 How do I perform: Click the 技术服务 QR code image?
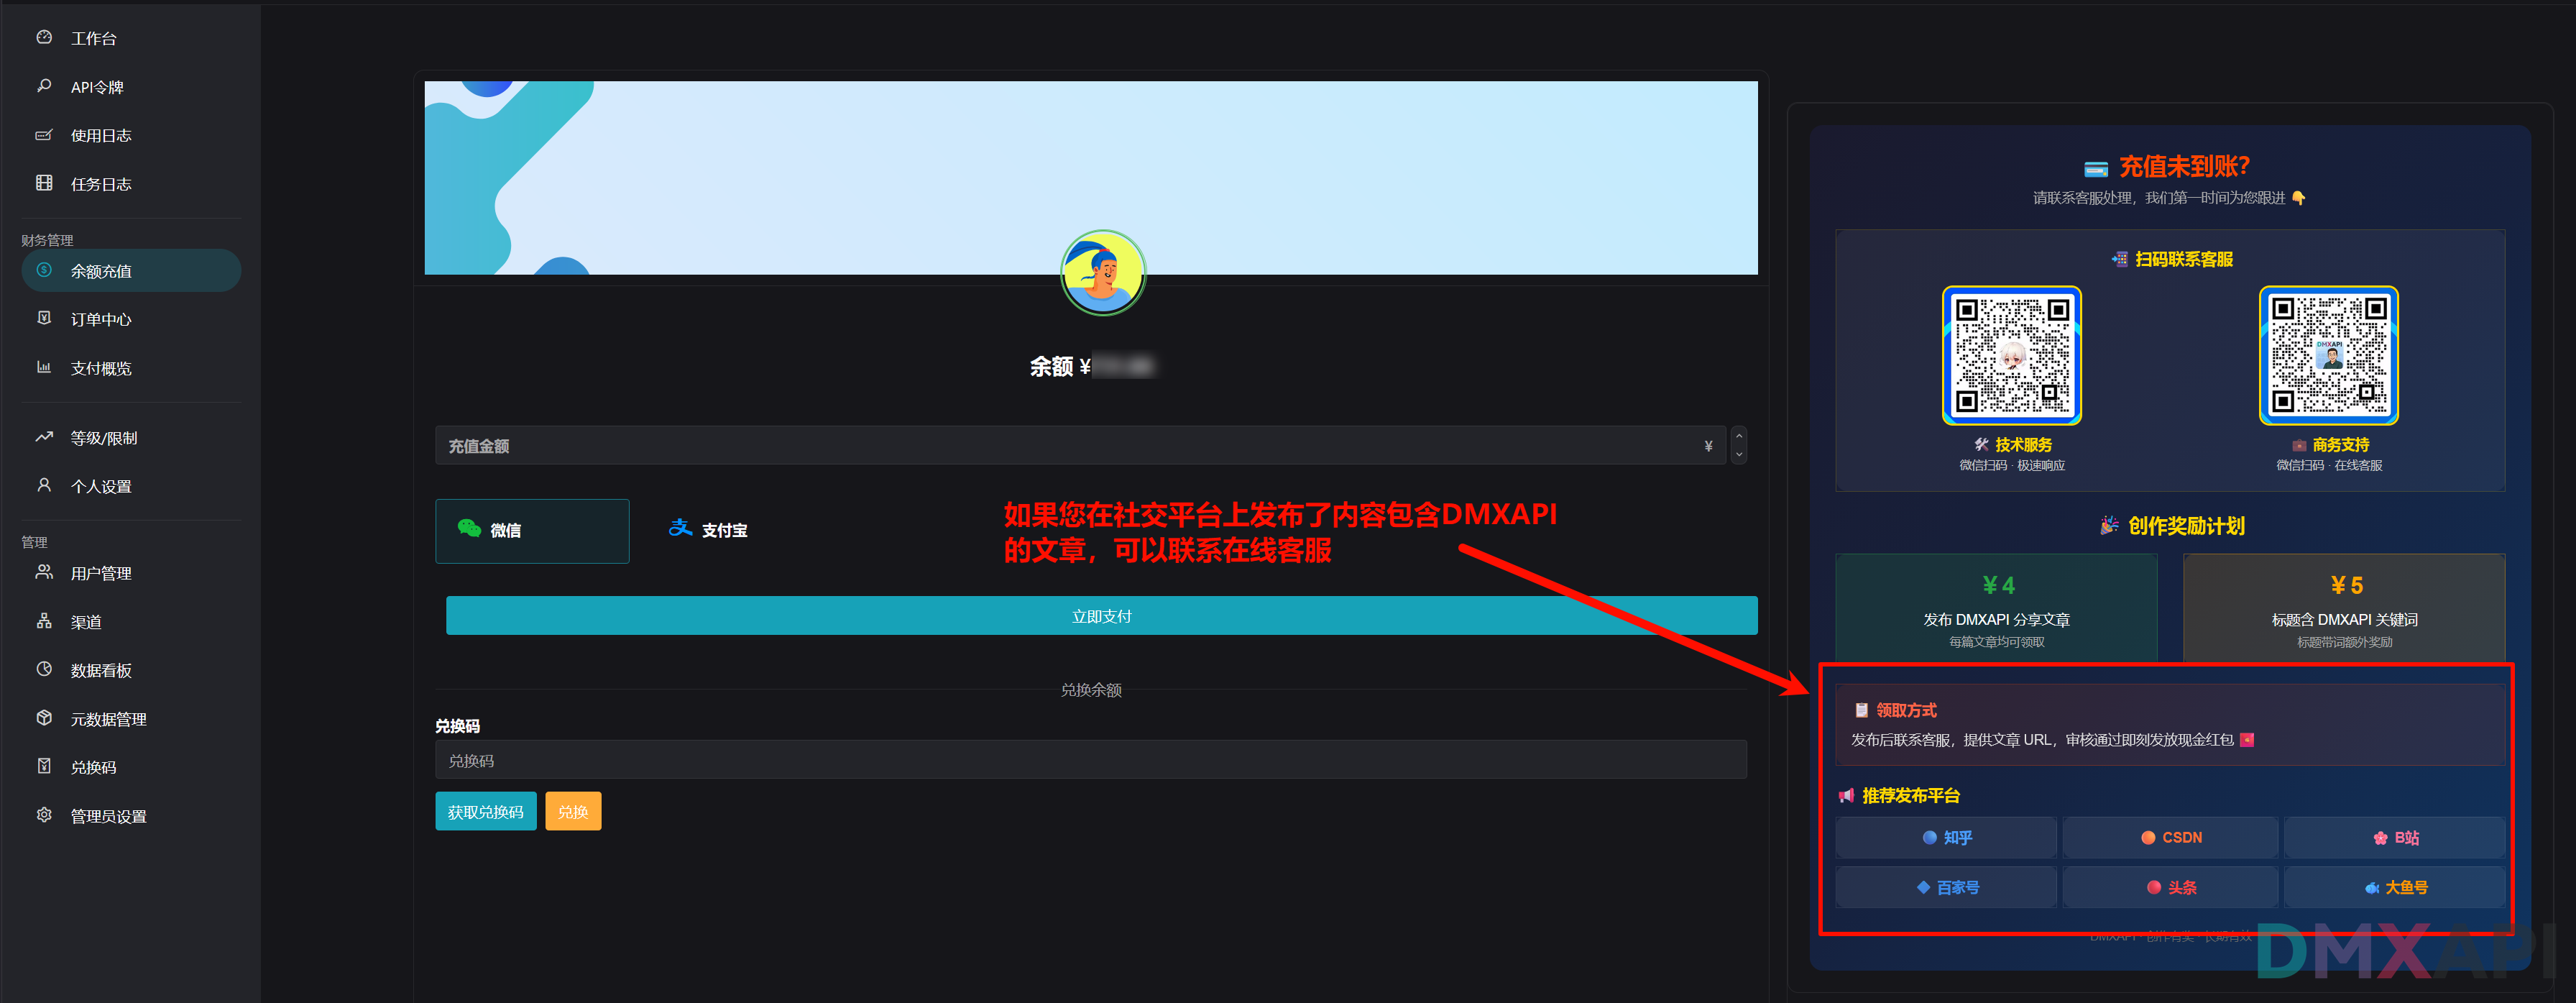pyautogui.click(x=2011, y=355)
